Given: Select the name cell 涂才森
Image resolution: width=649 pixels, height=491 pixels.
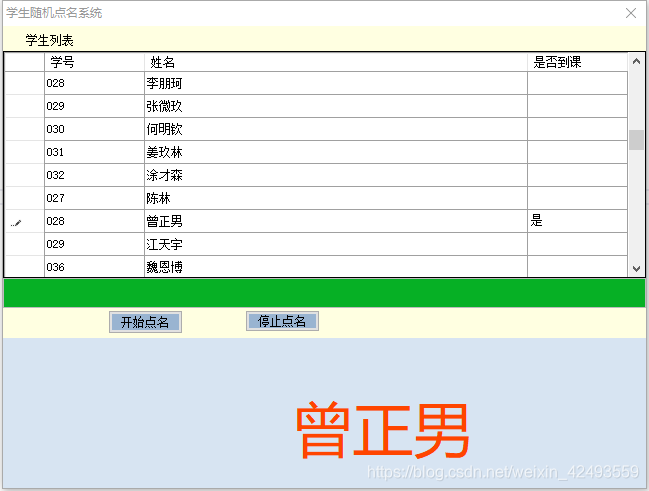Looking at the screenshot, I should [x=336, y=175].
